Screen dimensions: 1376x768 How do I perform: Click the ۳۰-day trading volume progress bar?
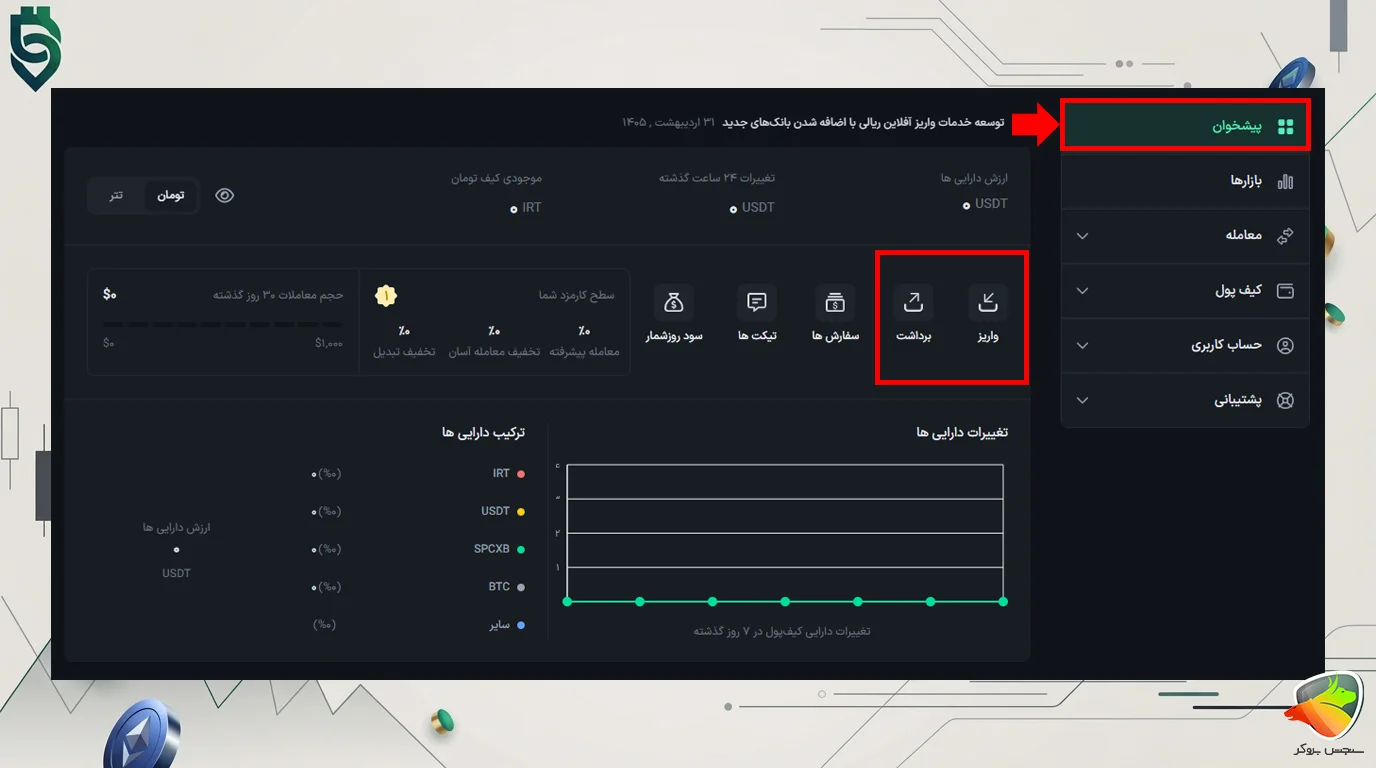click(223, 325)
